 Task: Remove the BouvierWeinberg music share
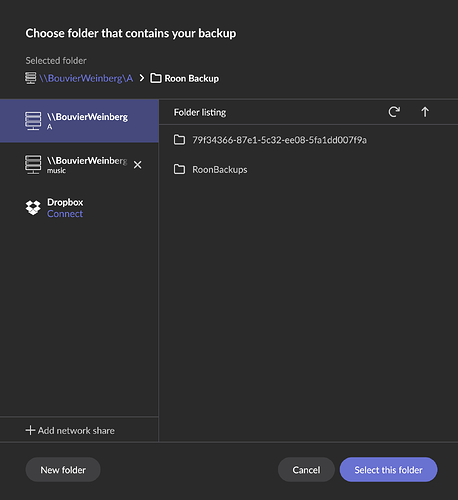pos(137,165)
